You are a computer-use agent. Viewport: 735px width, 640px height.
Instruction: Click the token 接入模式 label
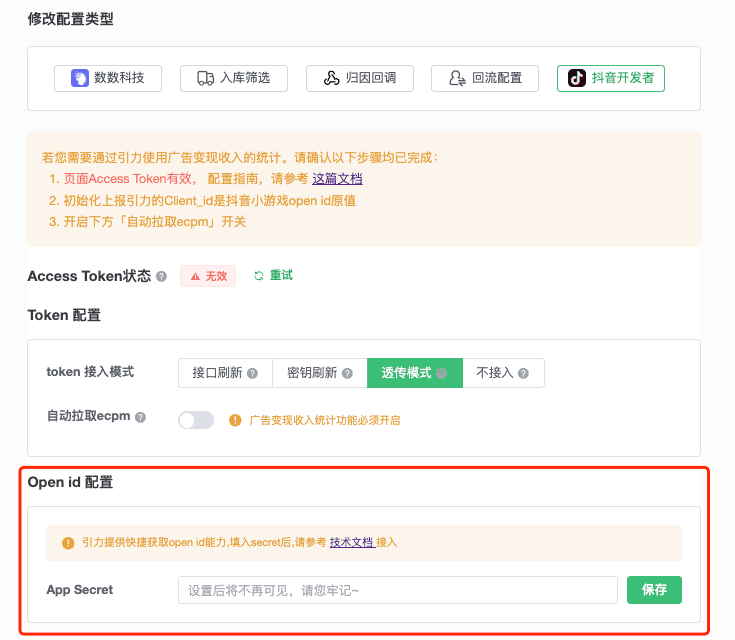90,372
